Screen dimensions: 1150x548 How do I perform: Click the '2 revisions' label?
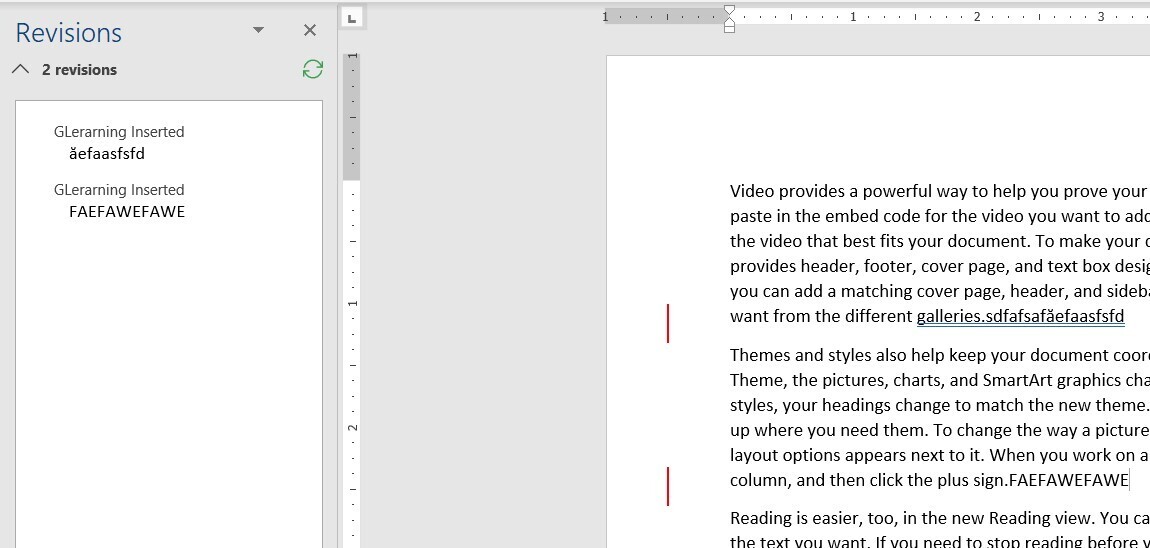(79, 70)
